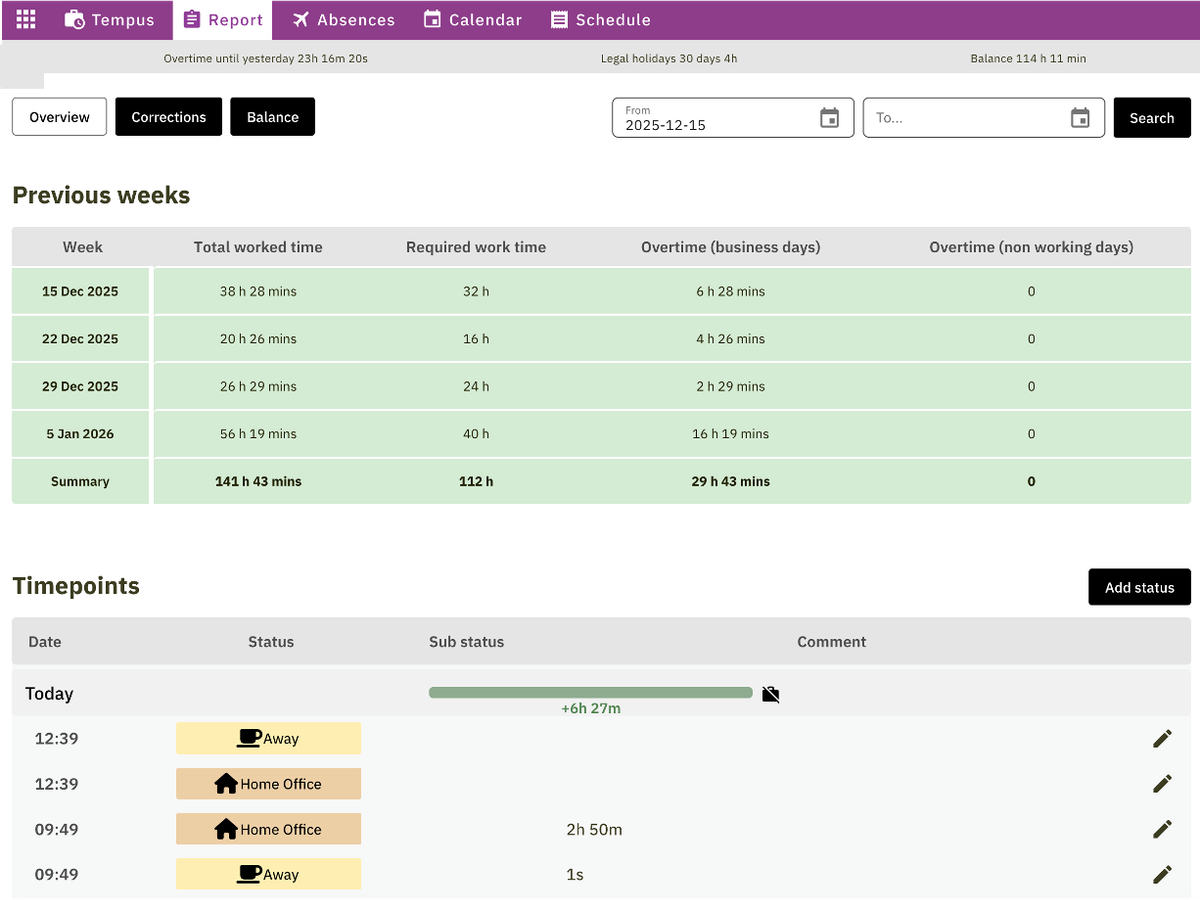Click the "Balance 114 h 11 min" text

1028,59
